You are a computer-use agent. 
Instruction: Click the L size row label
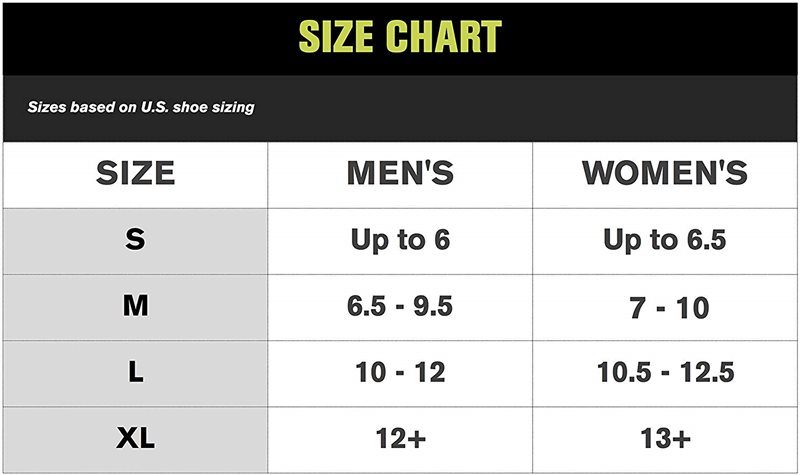135,372
